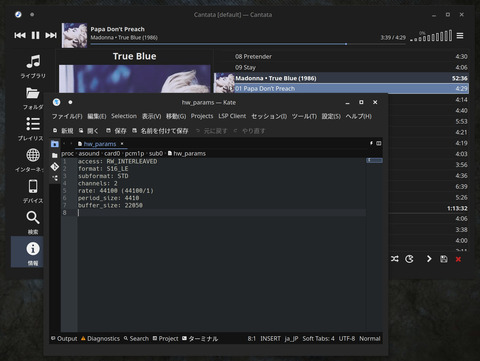This screenshot has height=361, width=480.
Task: Click やり直す redo button in Kate
Action: click(249, 131)
